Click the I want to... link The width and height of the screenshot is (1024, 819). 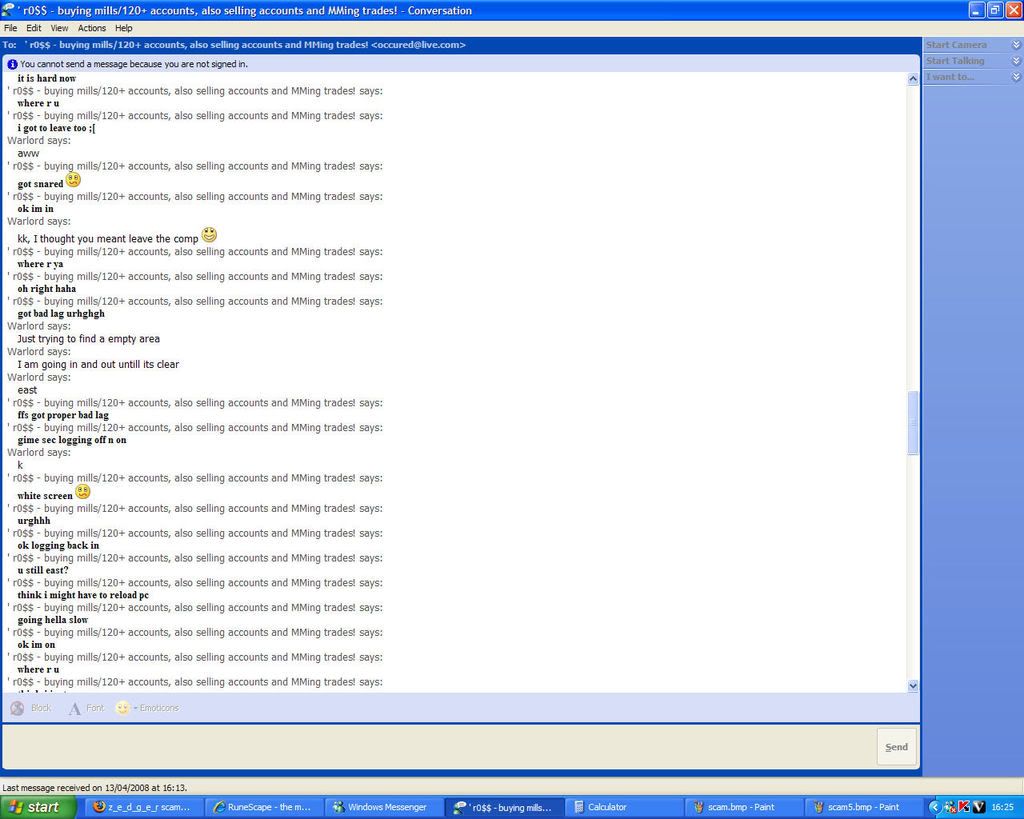[950, 76]
